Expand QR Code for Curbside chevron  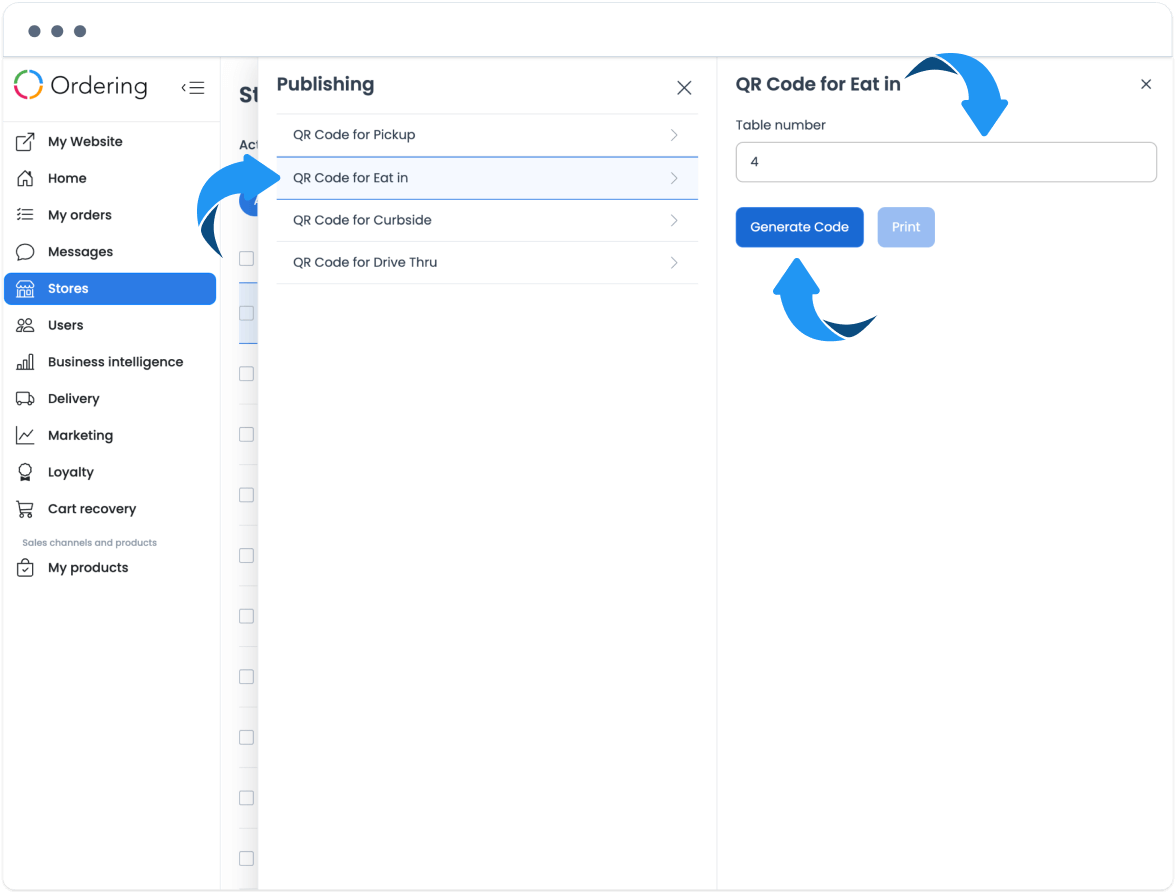(674, 220)
